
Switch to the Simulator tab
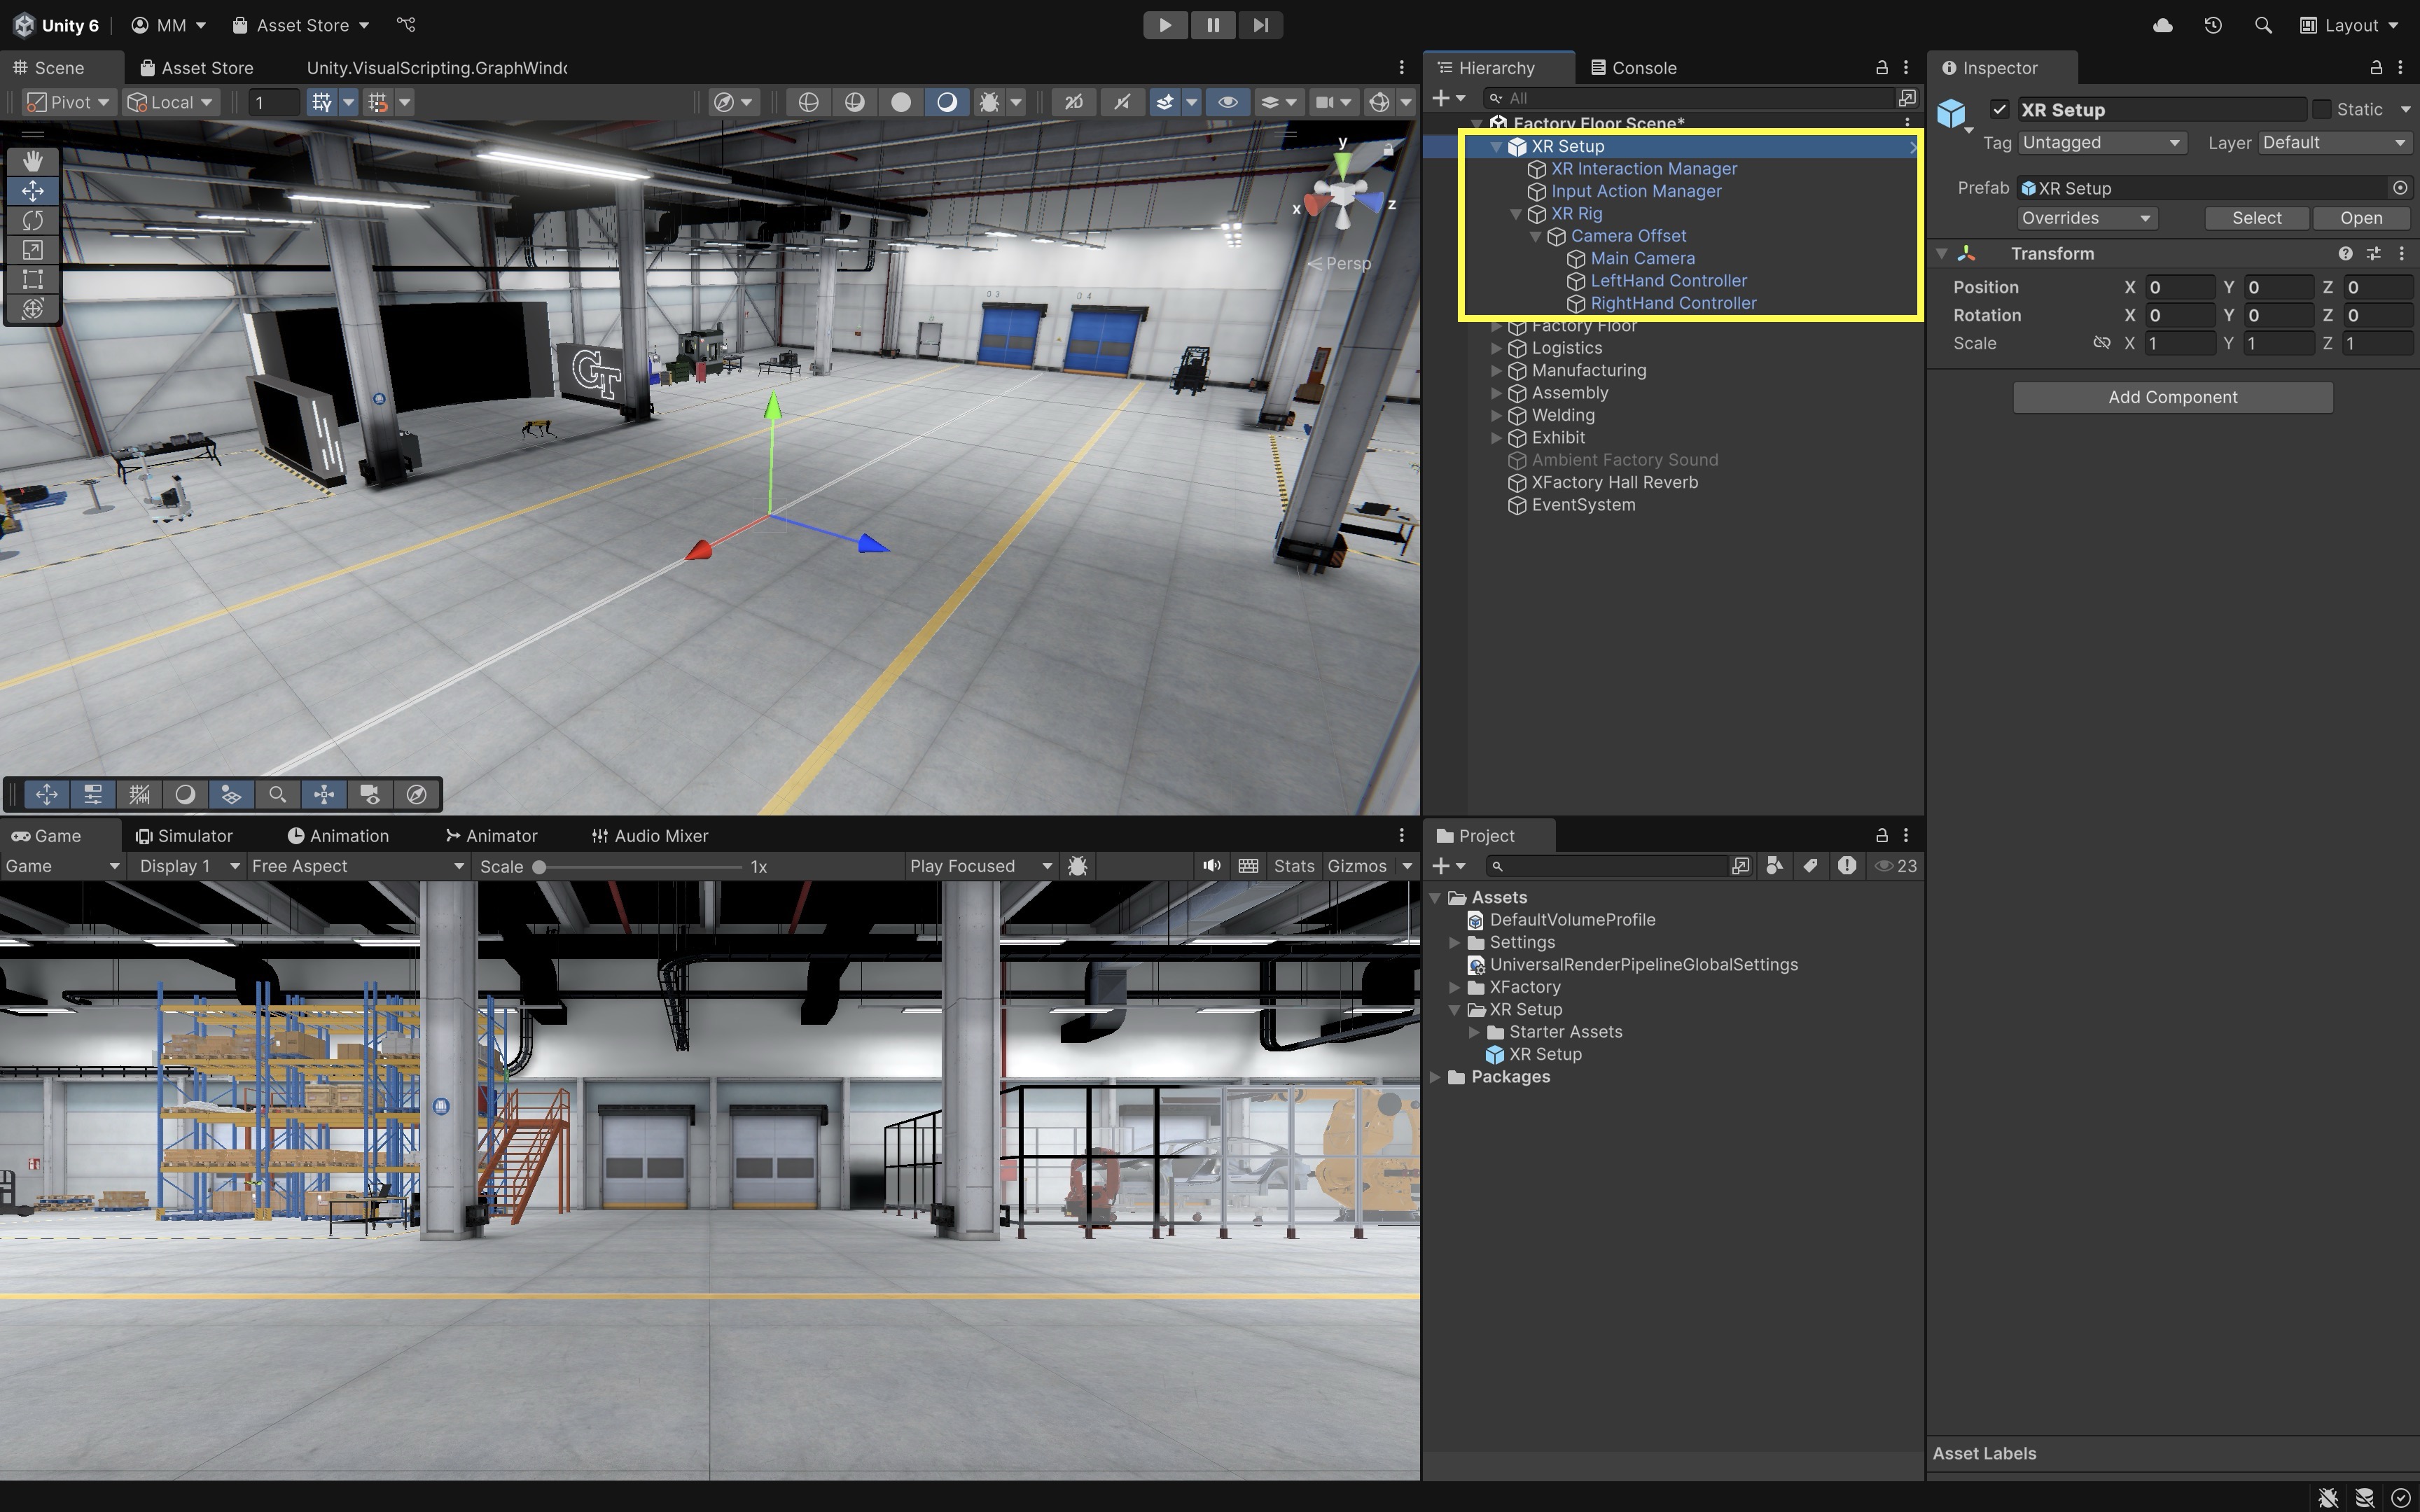click(184, 836)
